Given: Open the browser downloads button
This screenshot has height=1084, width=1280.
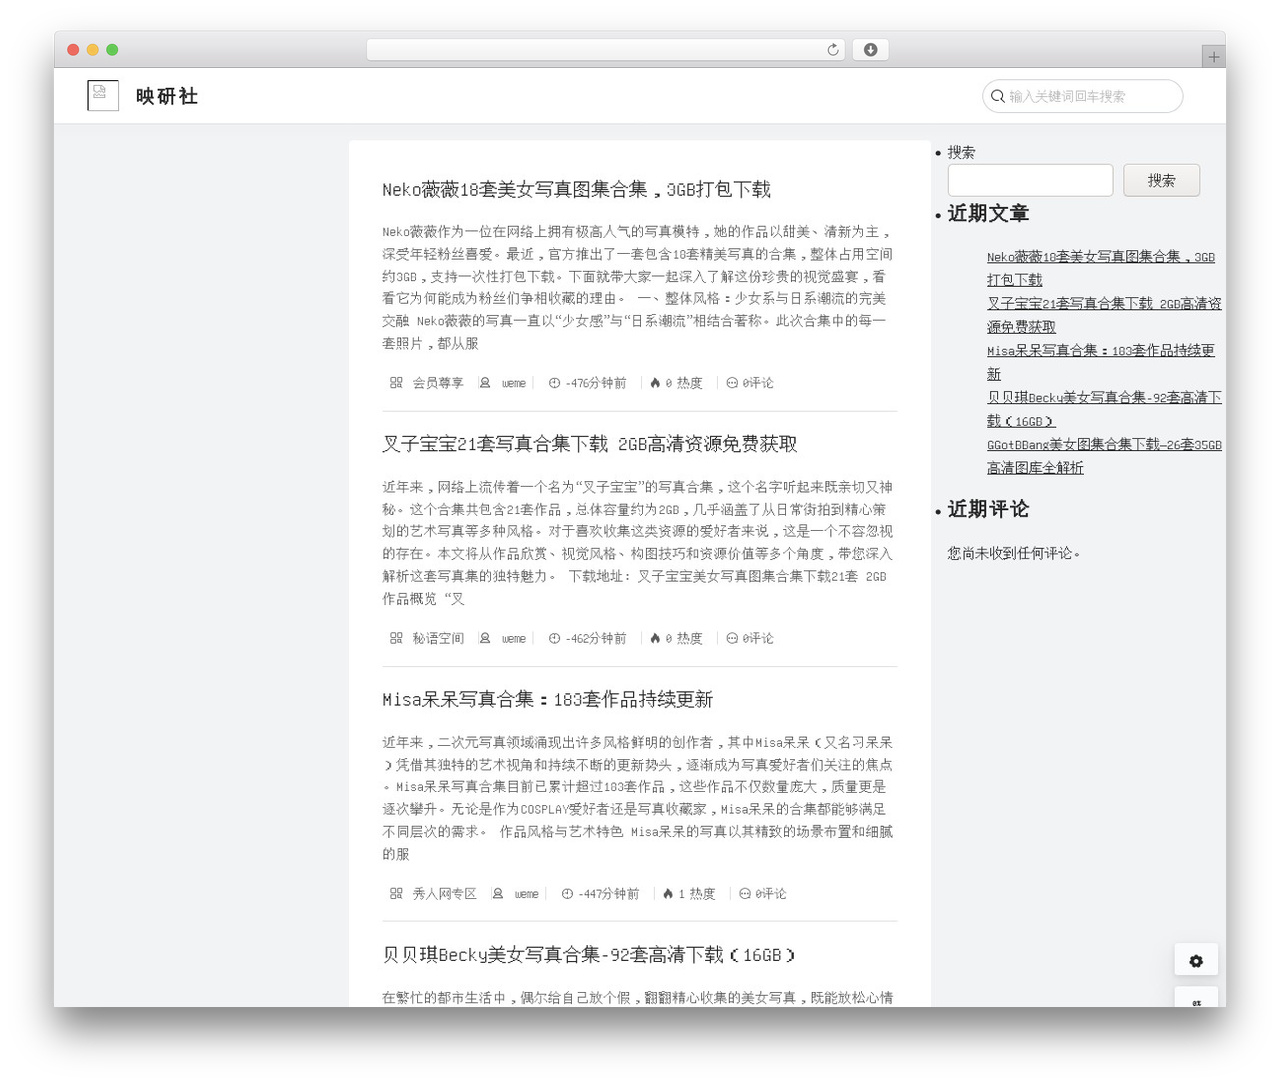Looking at the screenshot, I should 870,50.
